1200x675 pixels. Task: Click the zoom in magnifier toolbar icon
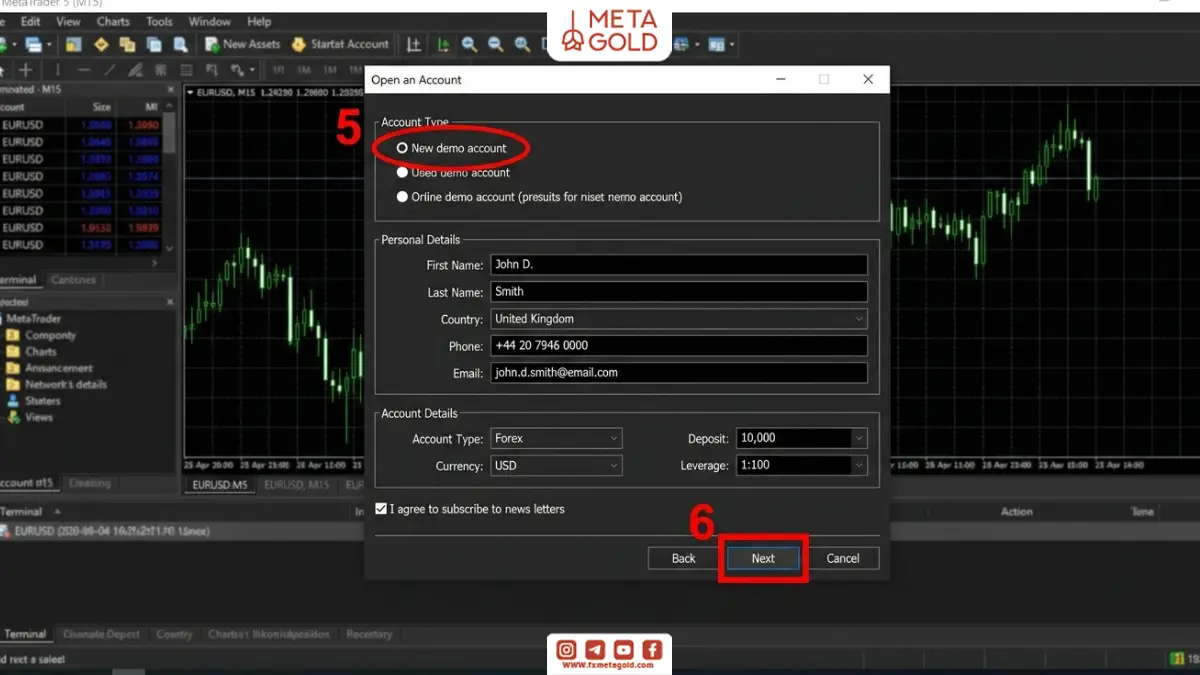click(x=469, y=44)
